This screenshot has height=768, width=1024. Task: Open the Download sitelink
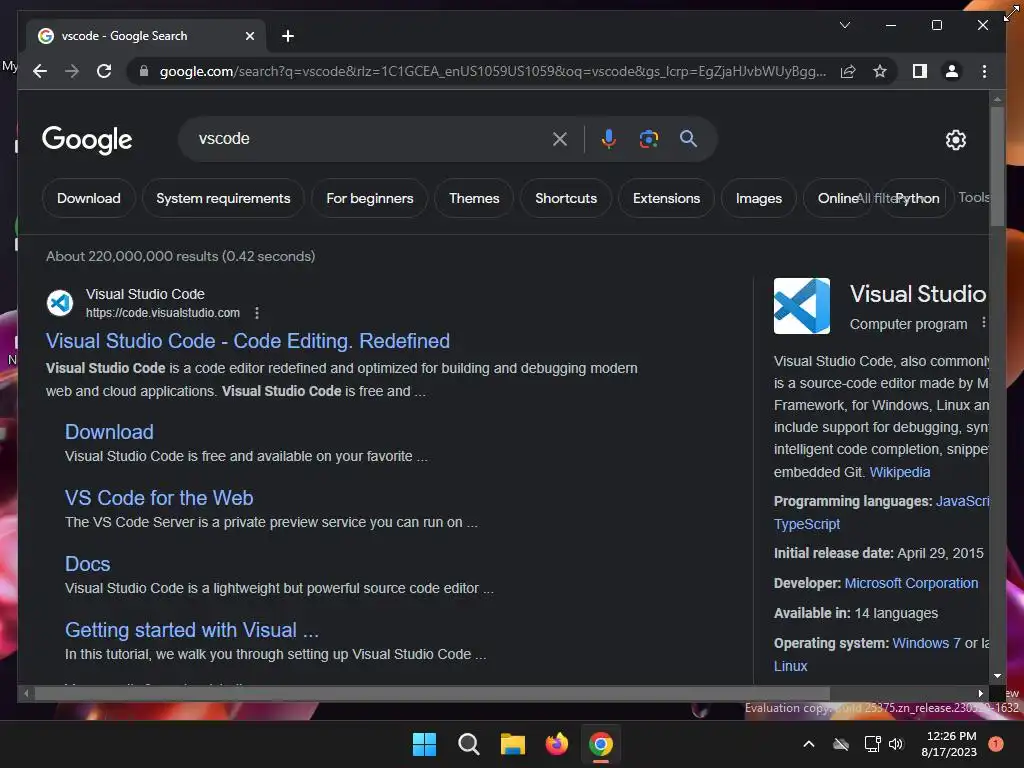pos(109,432)
